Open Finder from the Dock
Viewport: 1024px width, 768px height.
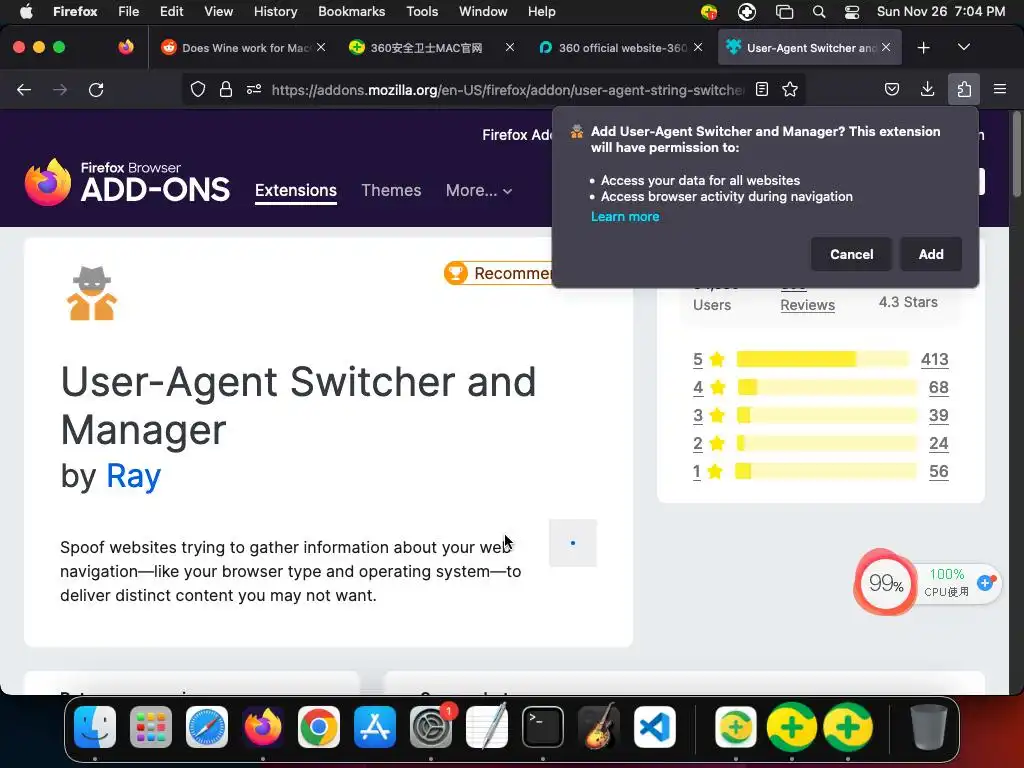tap(95, 727)
